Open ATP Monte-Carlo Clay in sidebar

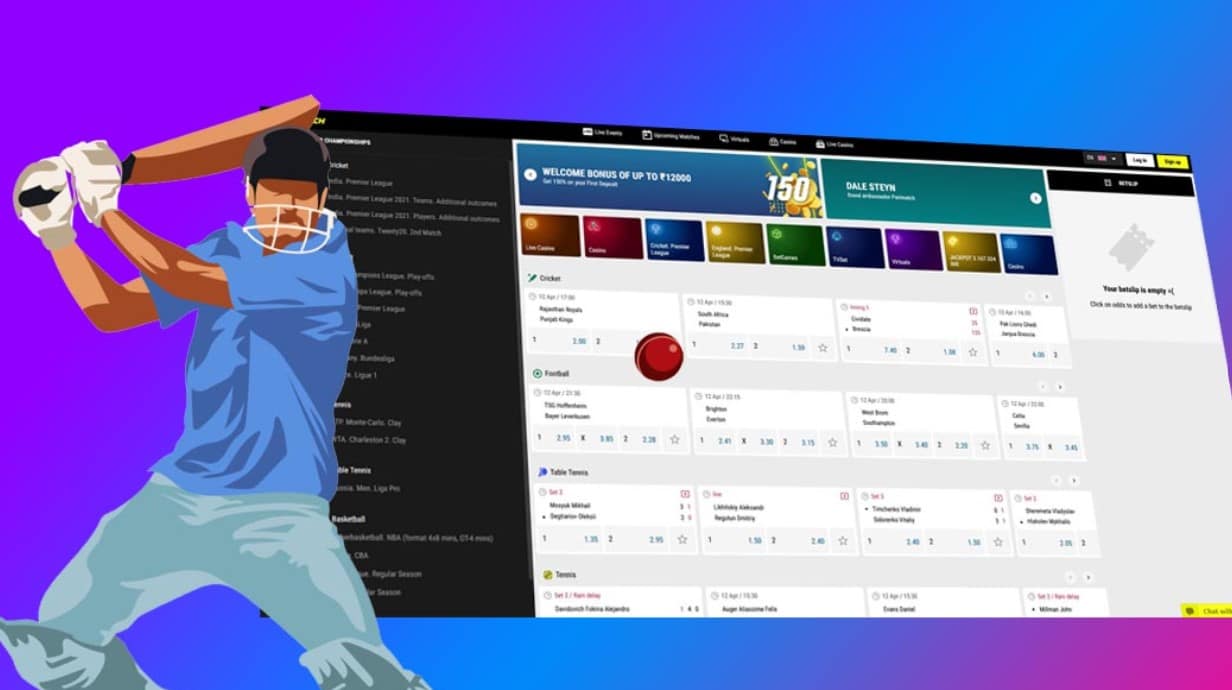click(368, 423)
